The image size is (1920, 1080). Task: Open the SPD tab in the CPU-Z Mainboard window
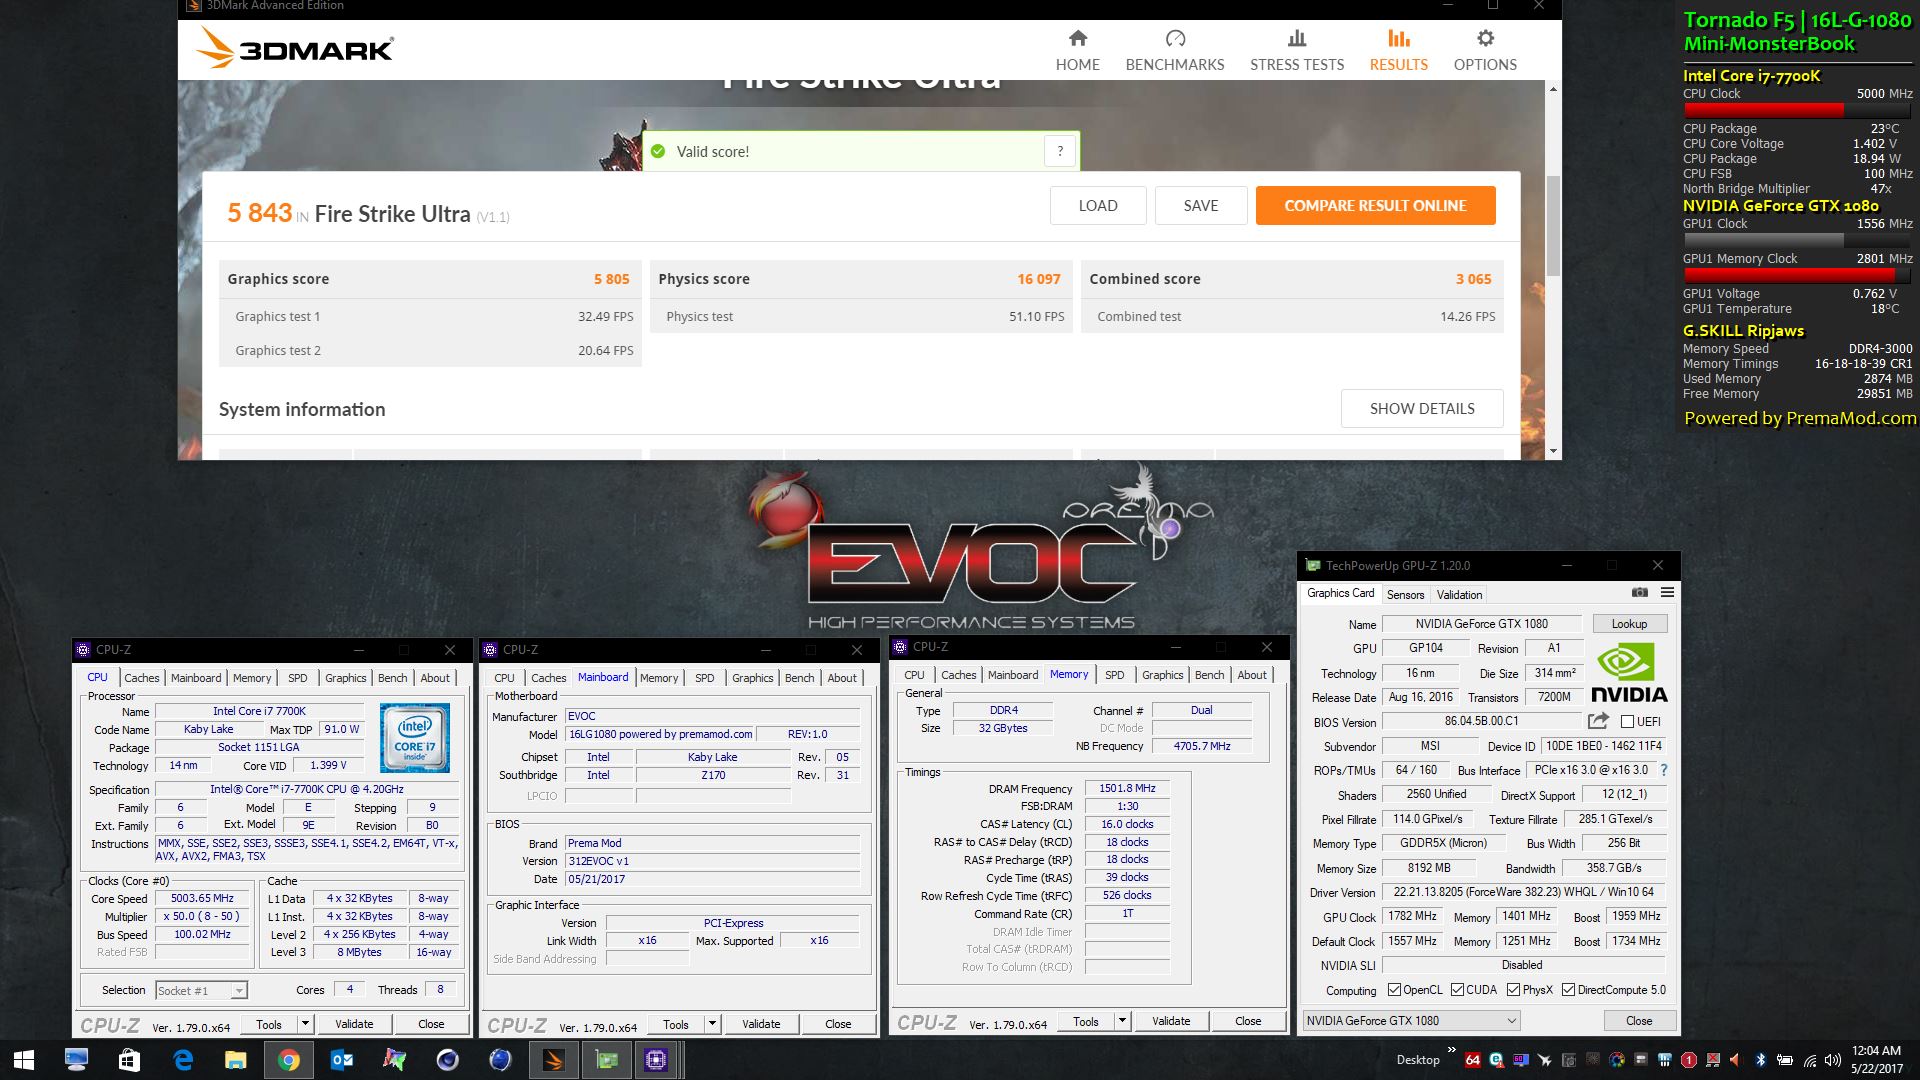tap(705, 678)
